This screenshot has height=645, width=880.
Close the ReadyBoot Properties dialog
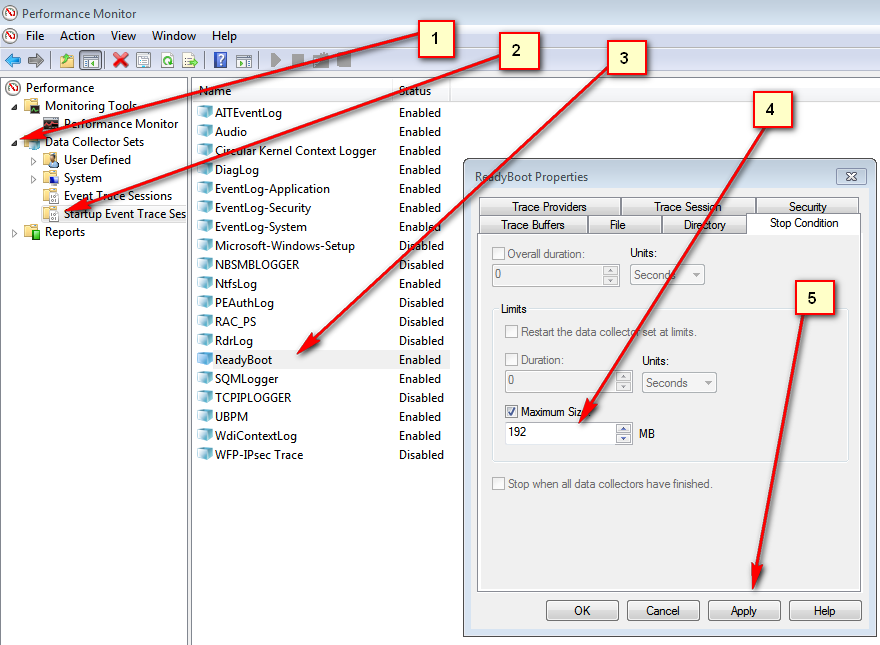point(851,176)
